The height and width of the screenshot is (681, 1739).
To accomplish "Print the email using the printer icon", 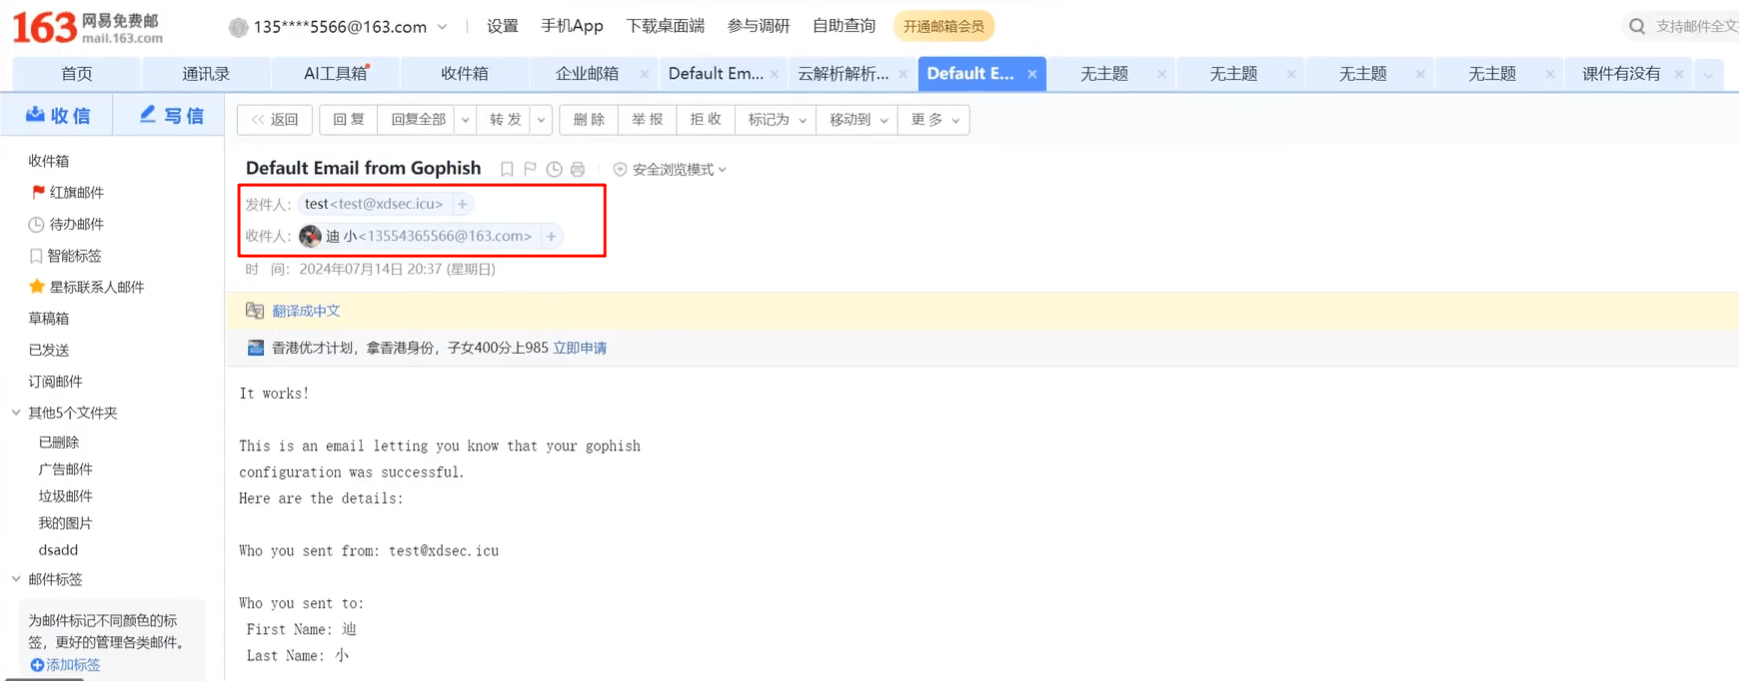I will tap(578, 169).
